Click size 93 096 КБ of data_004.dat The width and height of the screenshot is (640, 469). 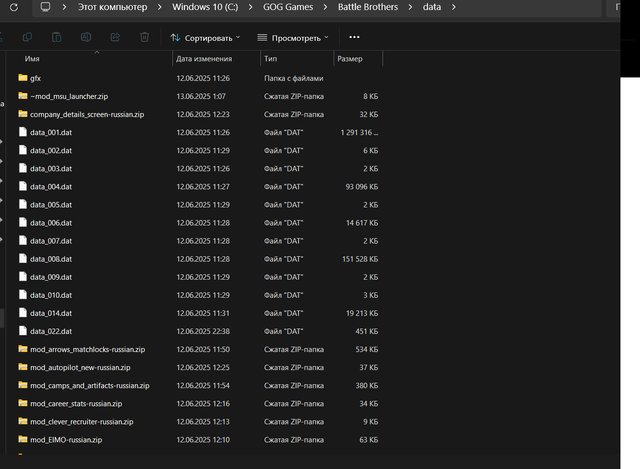[362, 187]
